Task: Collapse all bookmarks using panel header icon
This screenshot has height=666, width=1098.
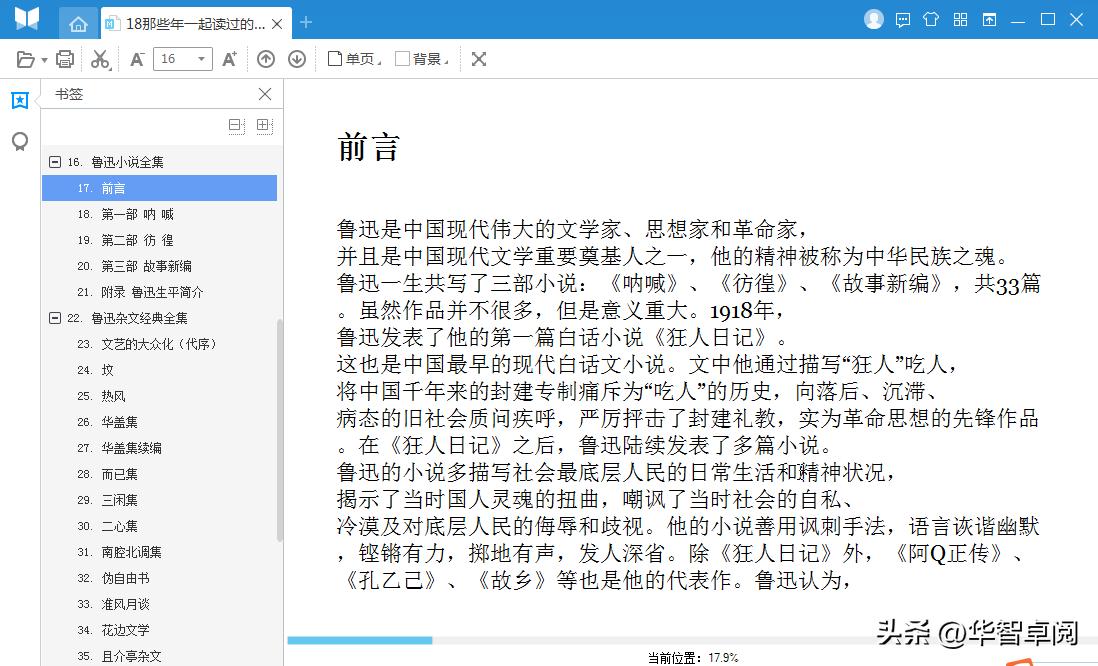Action: click(x=233, y=125)
